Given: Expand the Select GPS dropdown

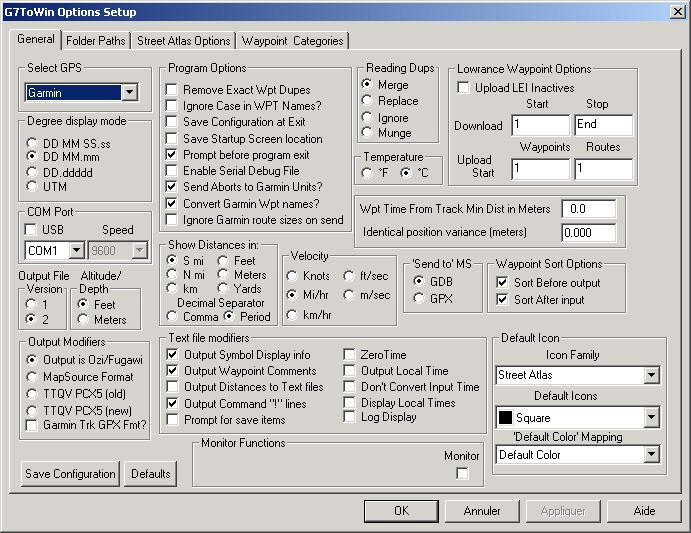Looking at the screenshot, I should click(x=130, y=93).
